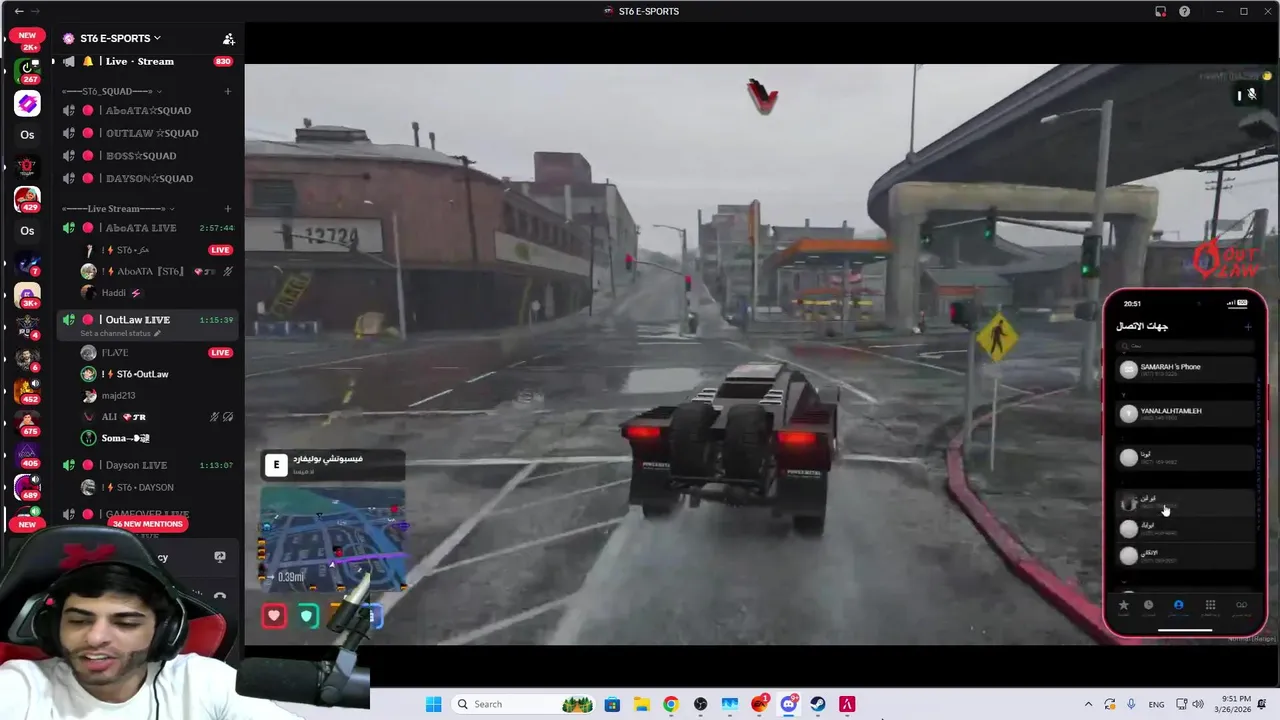Open Discord from the taskbar
This screenshot has height=720, width=1280.
(789, 704)
